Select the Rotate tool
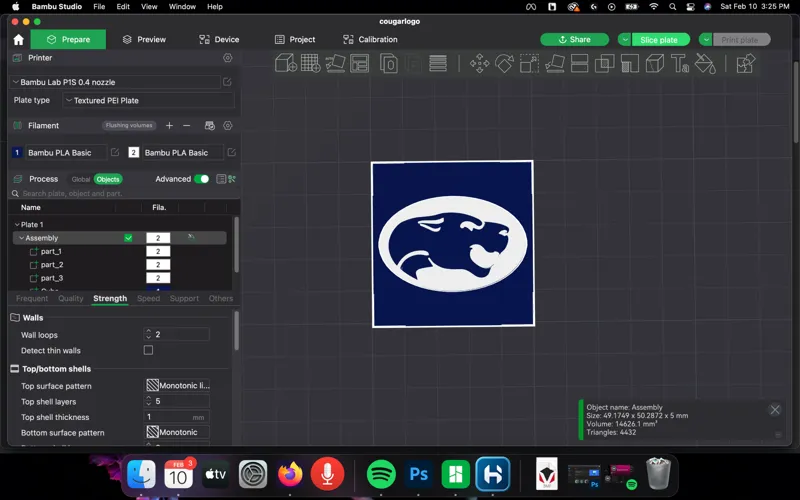 [x=504, y=64]
